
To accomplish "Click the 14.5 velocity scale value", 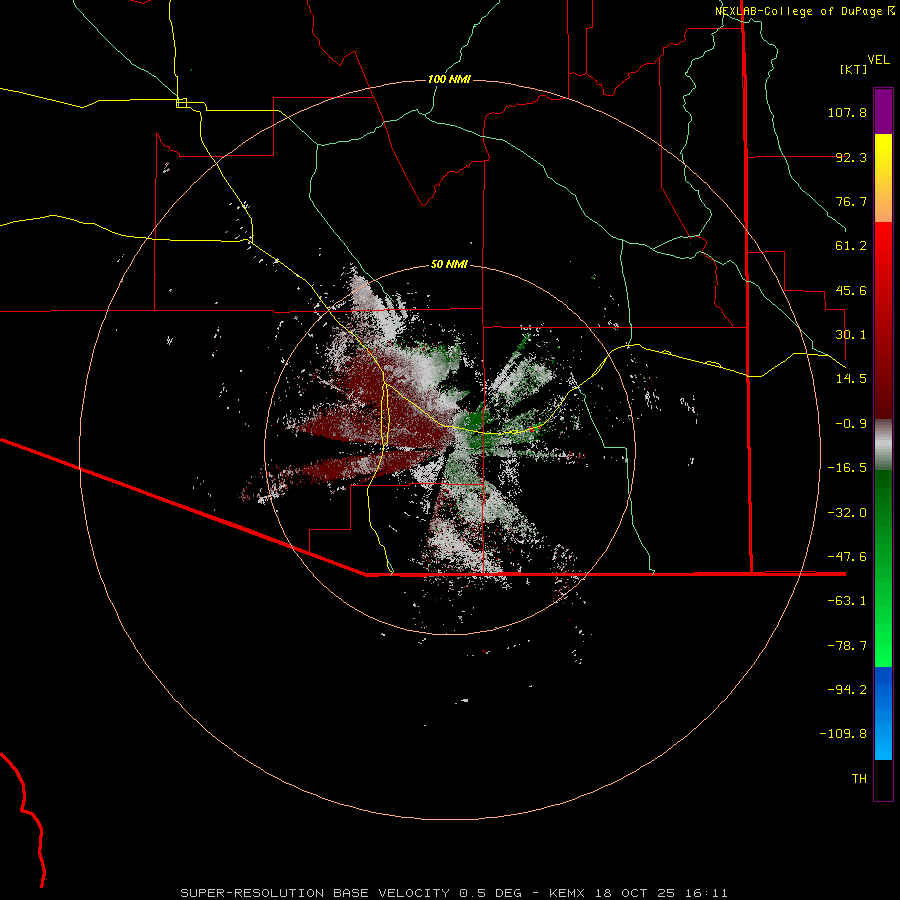I will pos(851,379).
